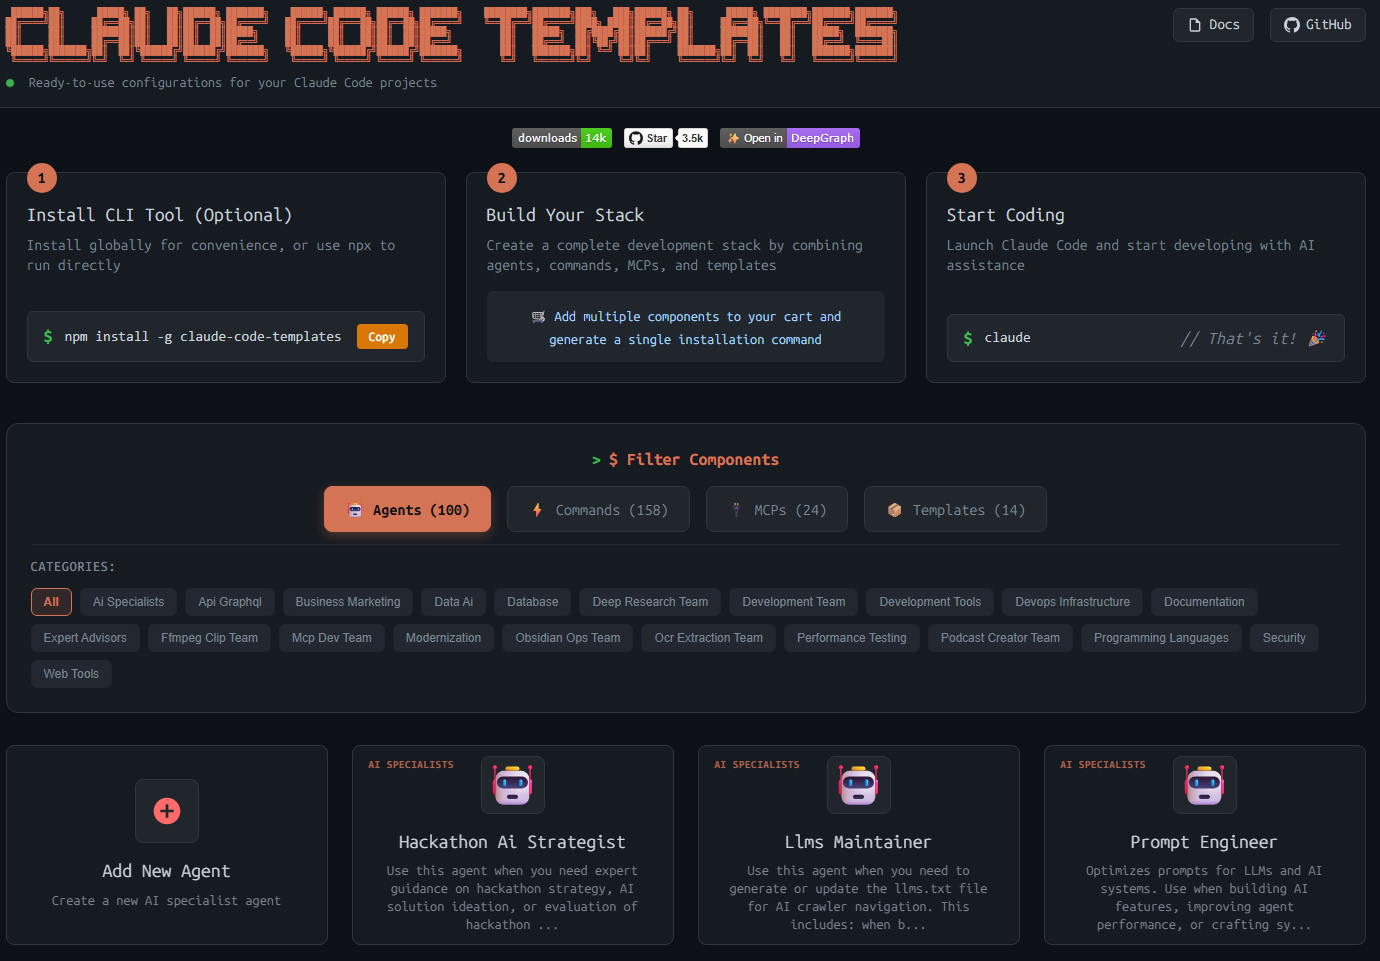Image resolution: width=1380 pixels, height=961 pixels.
Task: Filter by Devops Infrastructure category
Action: tap(1072, 602)
